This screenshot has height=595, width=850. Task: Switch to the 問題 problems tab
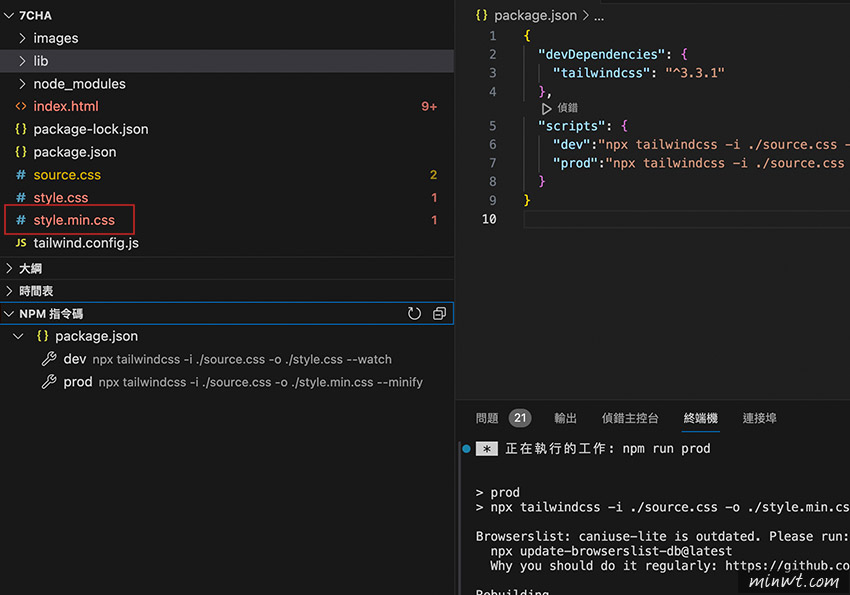487,418
